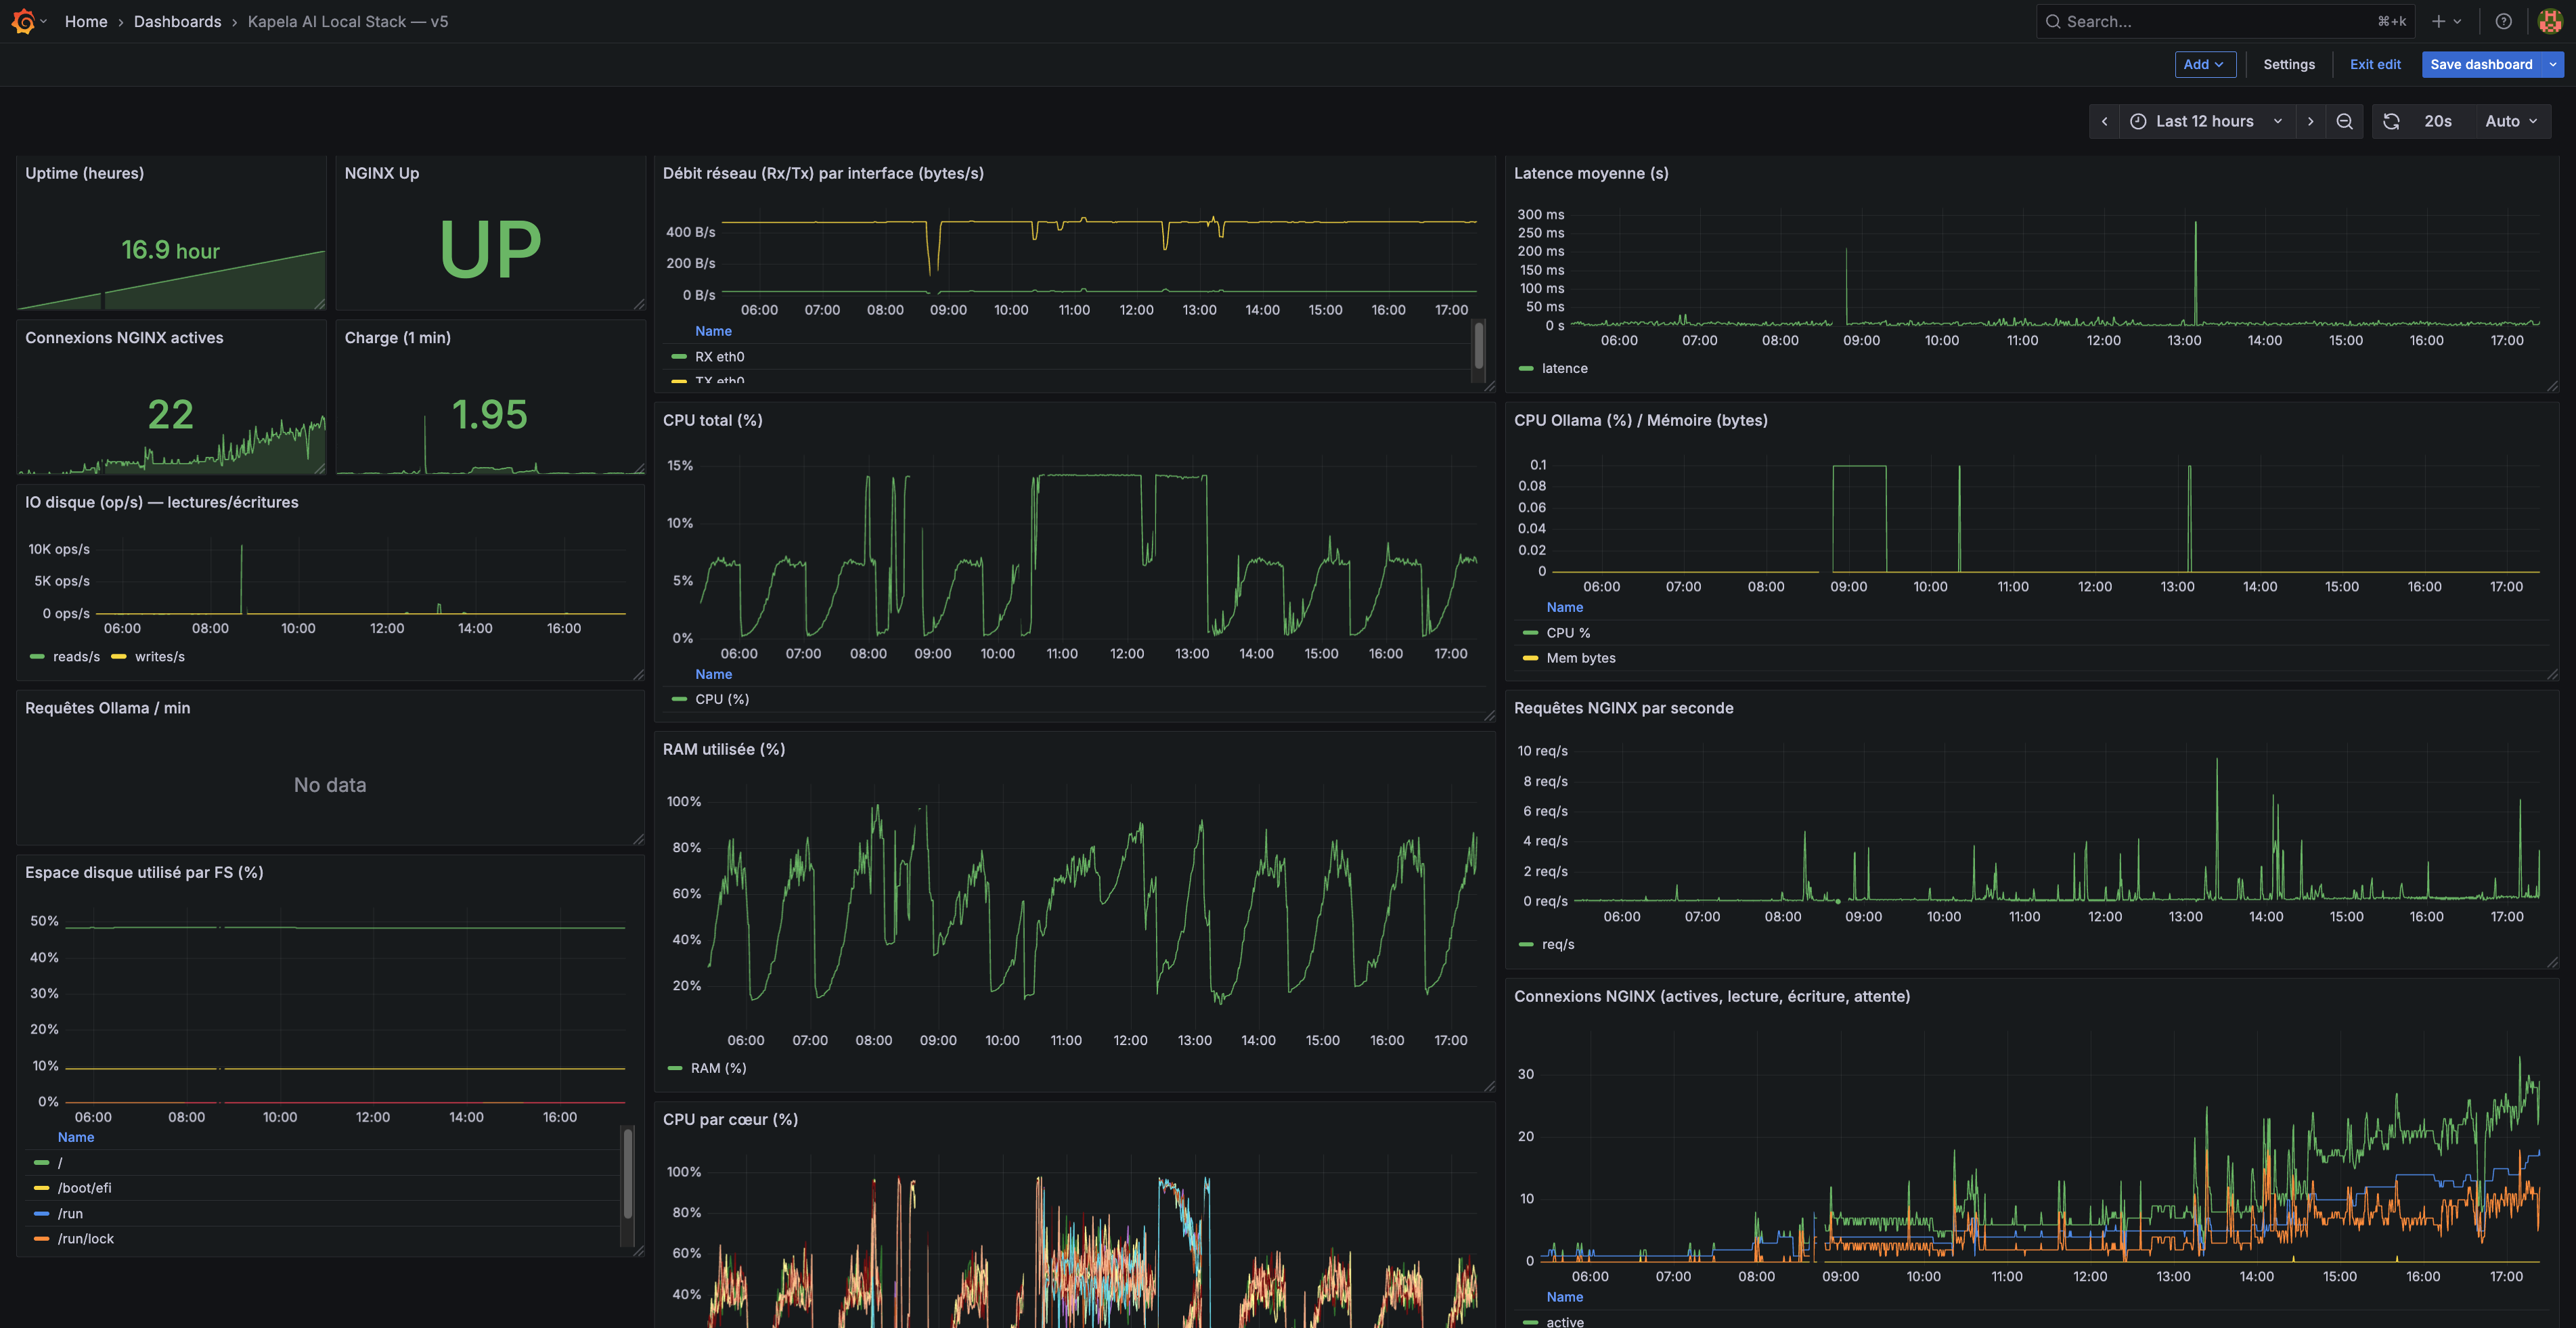This screenshot has width=2576, height=1328.
Task: Hide the RX eth0 series in network panel
Action: pyautogui.click(x=720, y=356)
